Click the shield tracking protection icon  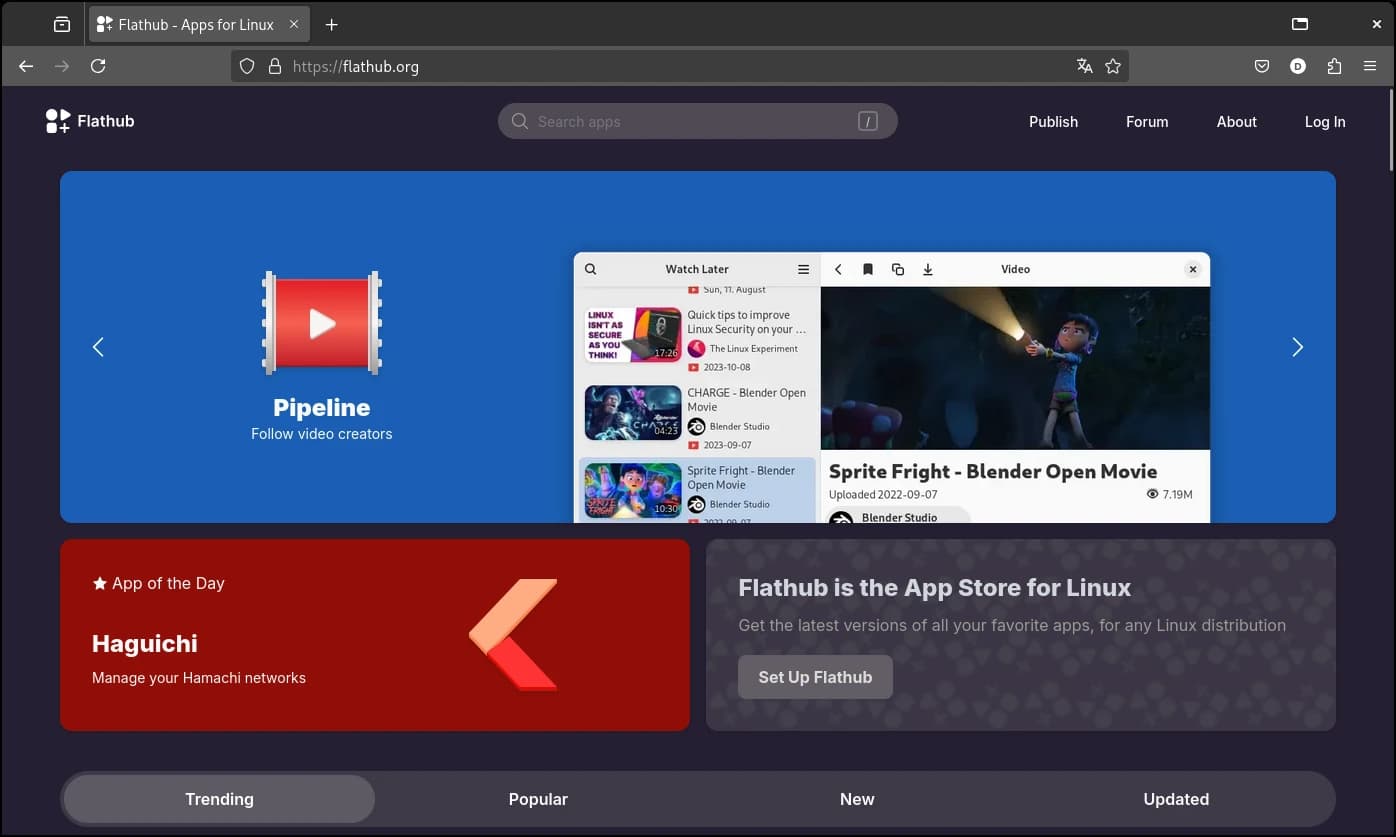pos(247,67)
